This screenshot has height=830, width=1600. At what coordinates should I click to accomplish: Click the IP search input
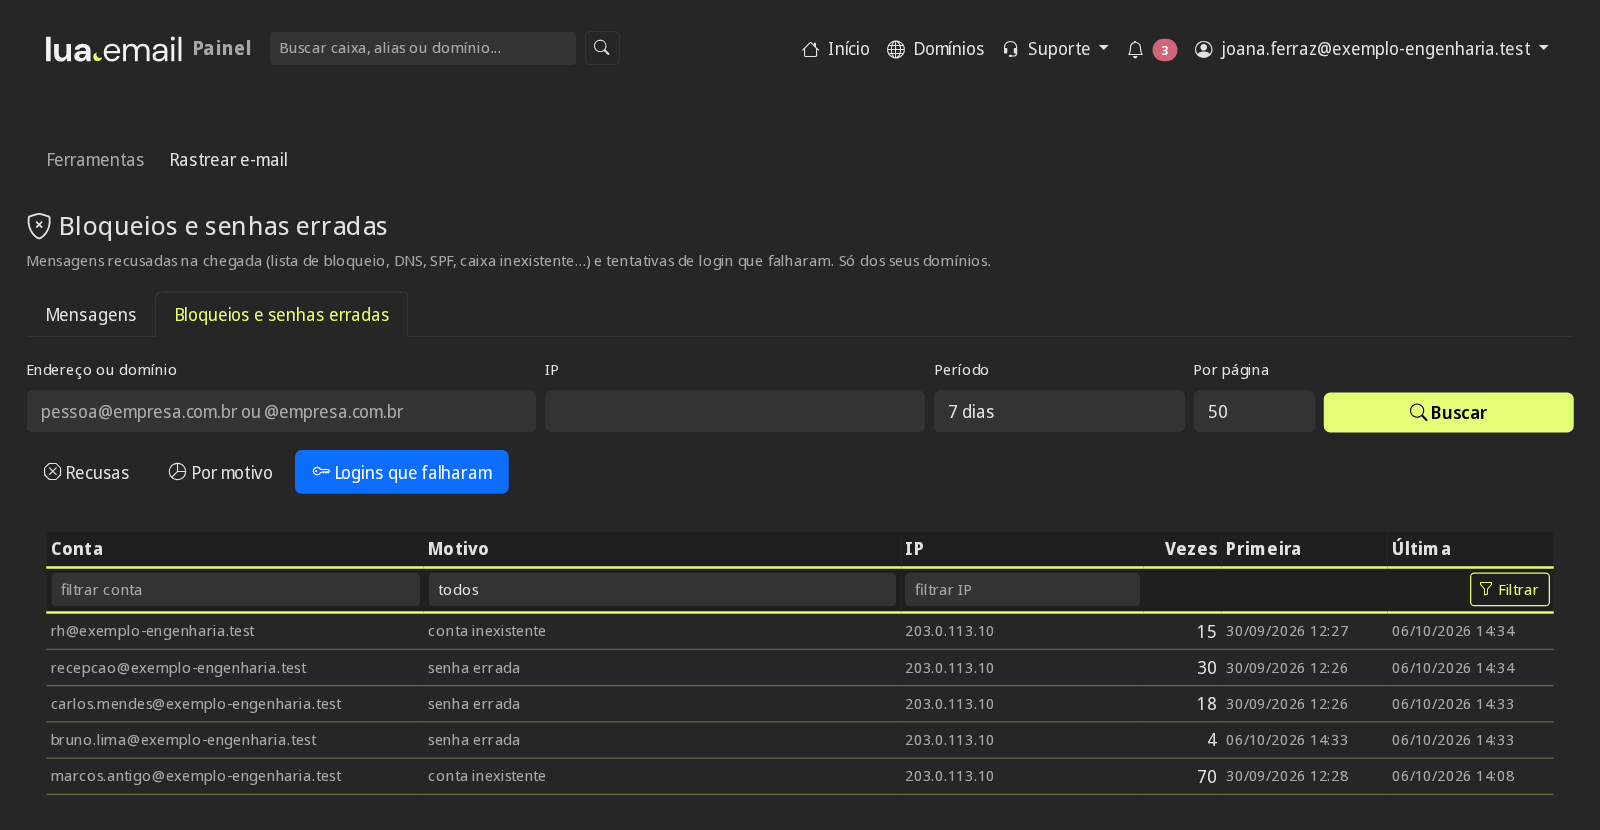coord(735,412)
